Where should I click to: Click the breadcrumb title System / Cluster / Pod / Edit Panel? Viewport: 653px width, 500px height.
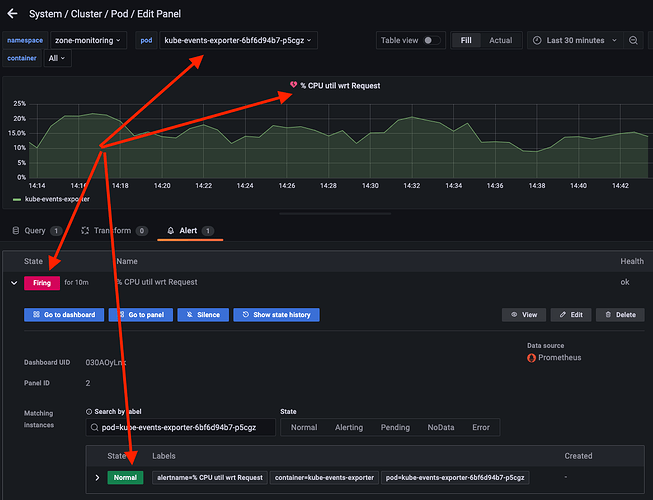[105, 14]
